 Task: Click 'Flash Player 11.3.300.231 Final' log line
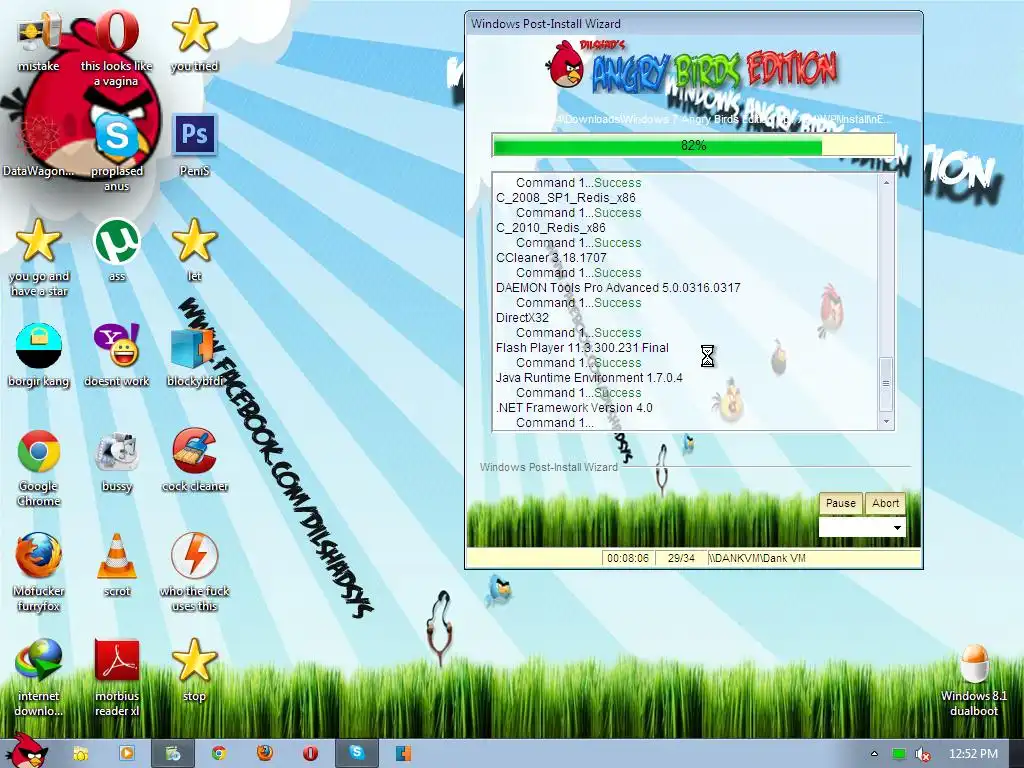point(582,348)
